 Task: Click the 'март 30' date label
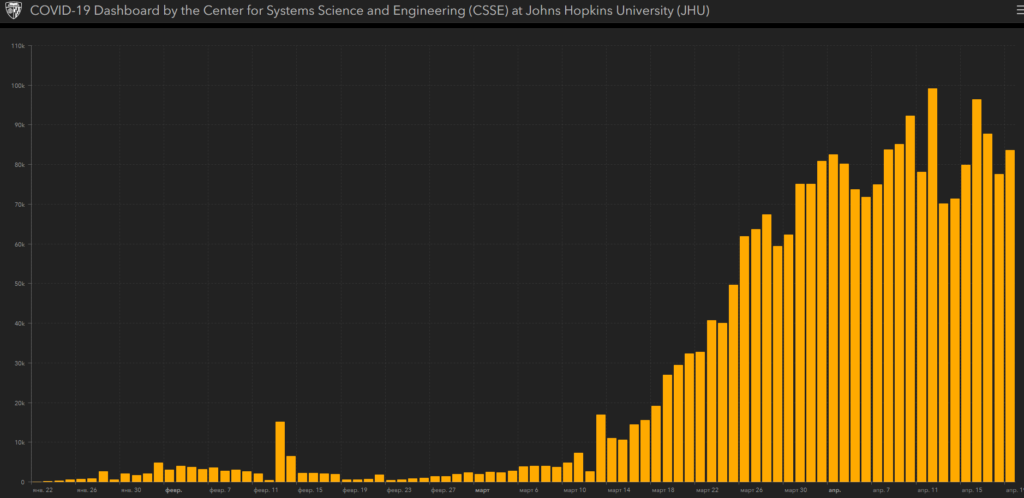click(x=796, y=490)
